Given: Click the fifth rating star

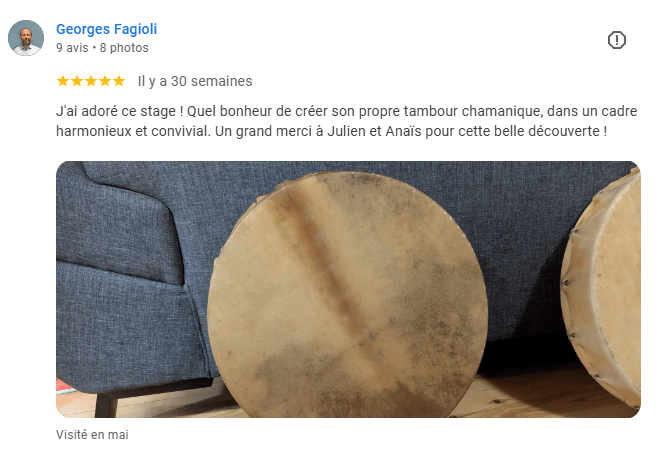Looking at the screenshot, I should tap(119, 81).
